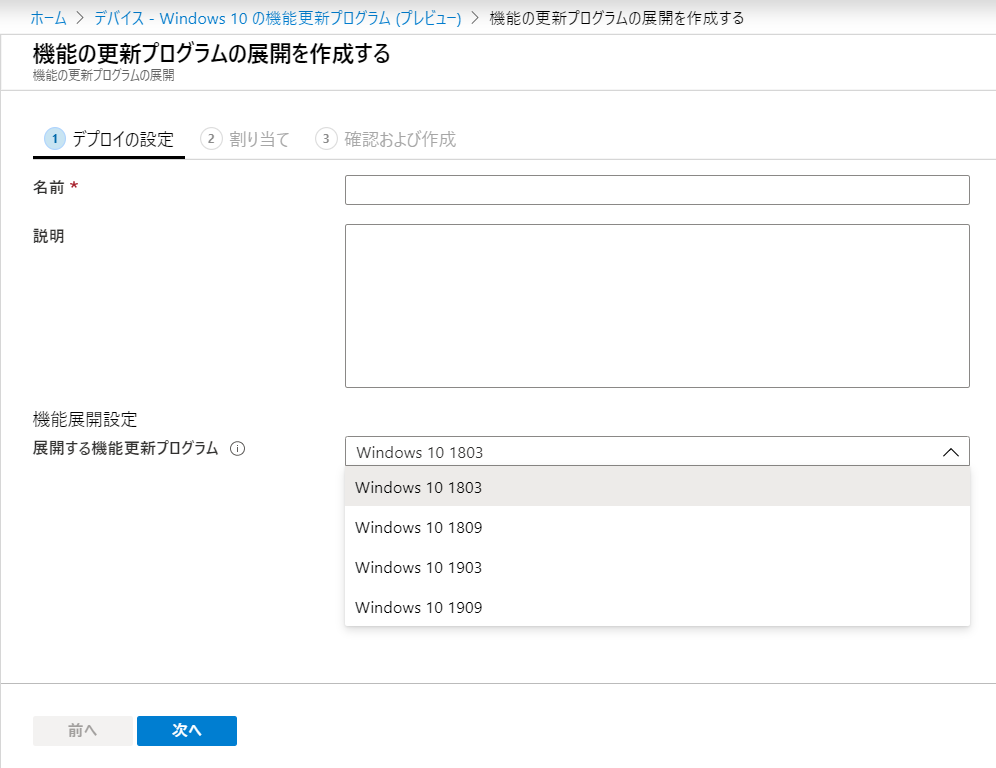Click the 次へ button

click(187, 731)
